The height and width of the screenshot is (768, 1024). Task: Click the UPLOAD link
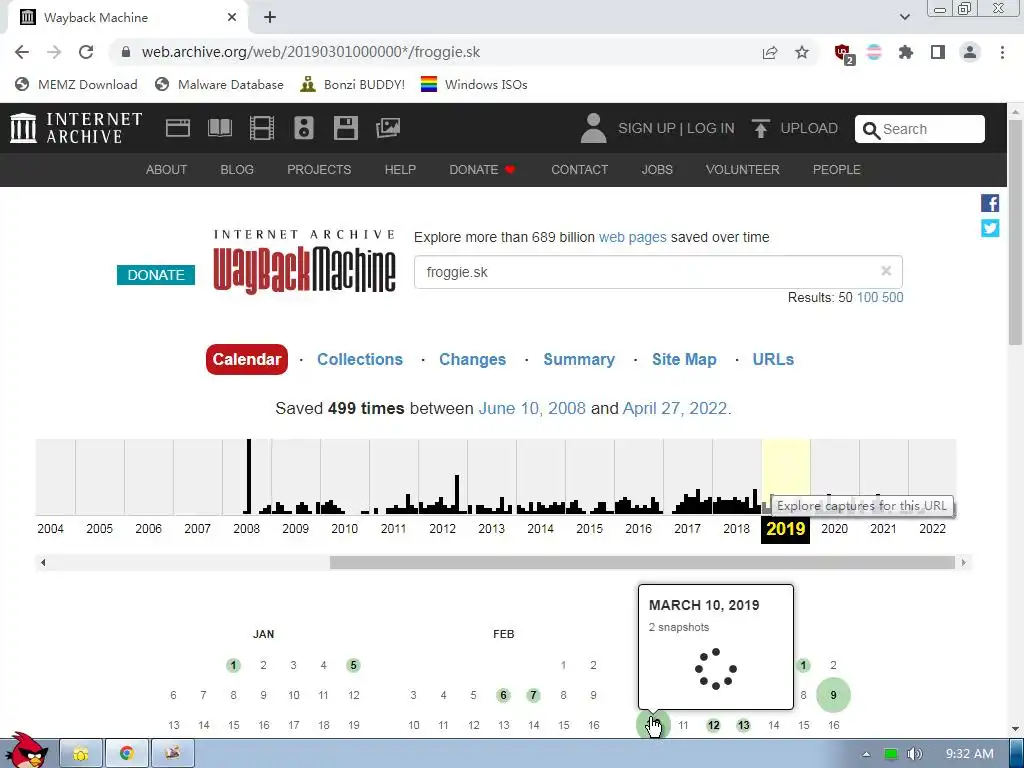click(x=808, y=128)
